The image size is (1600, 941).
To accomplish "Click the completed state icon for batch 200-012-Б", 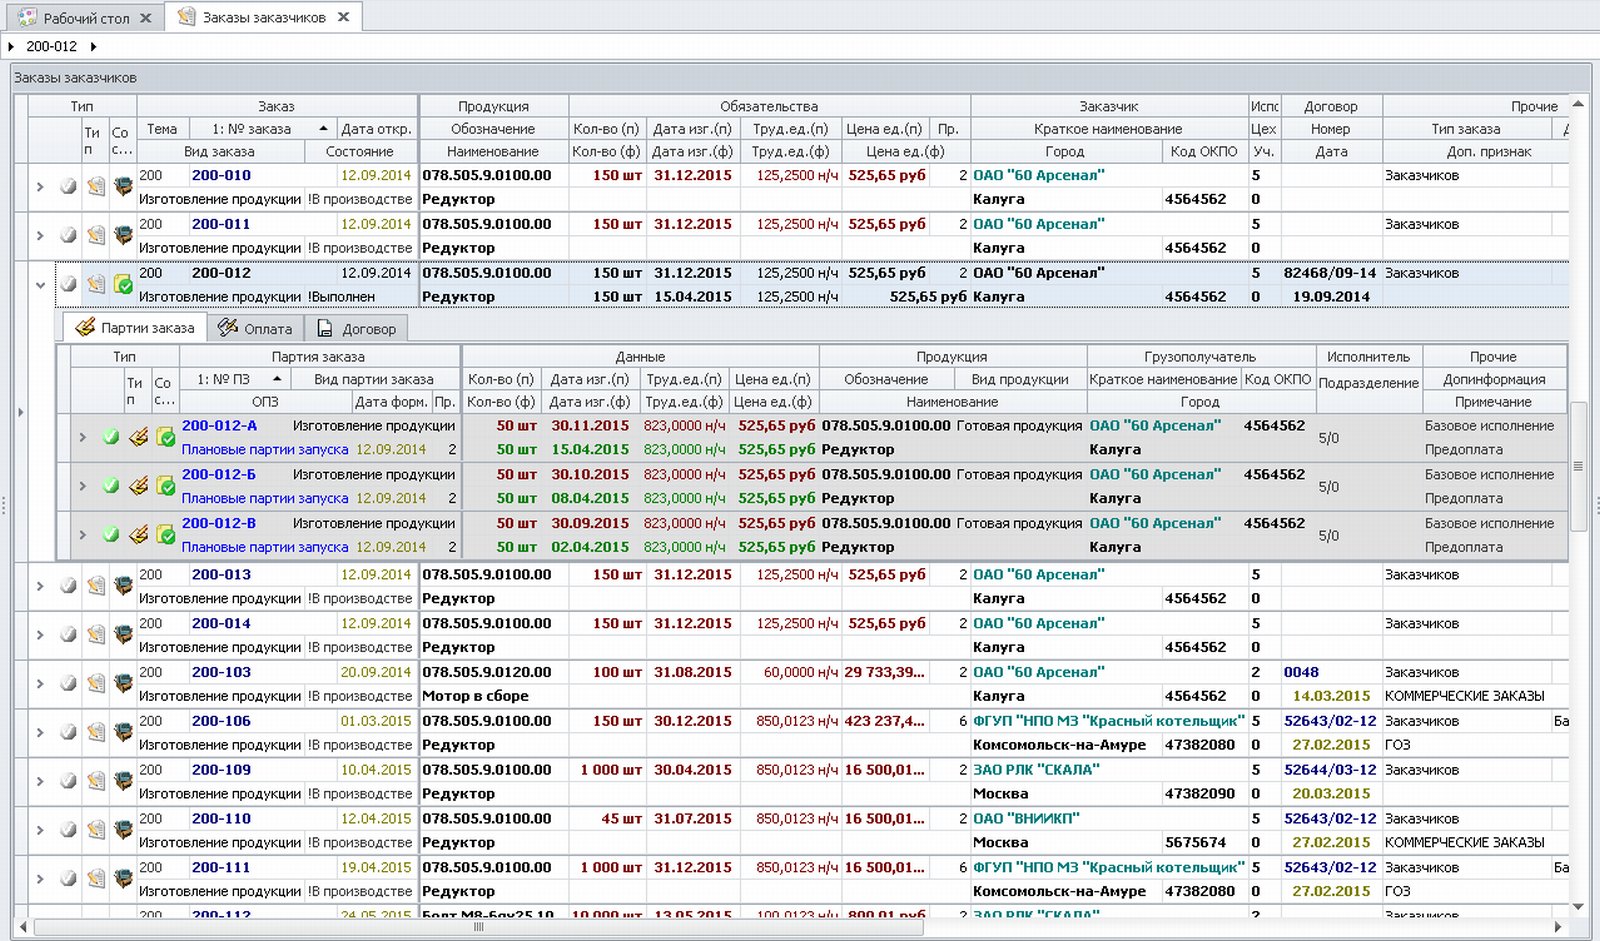I will tap(166, 486).
